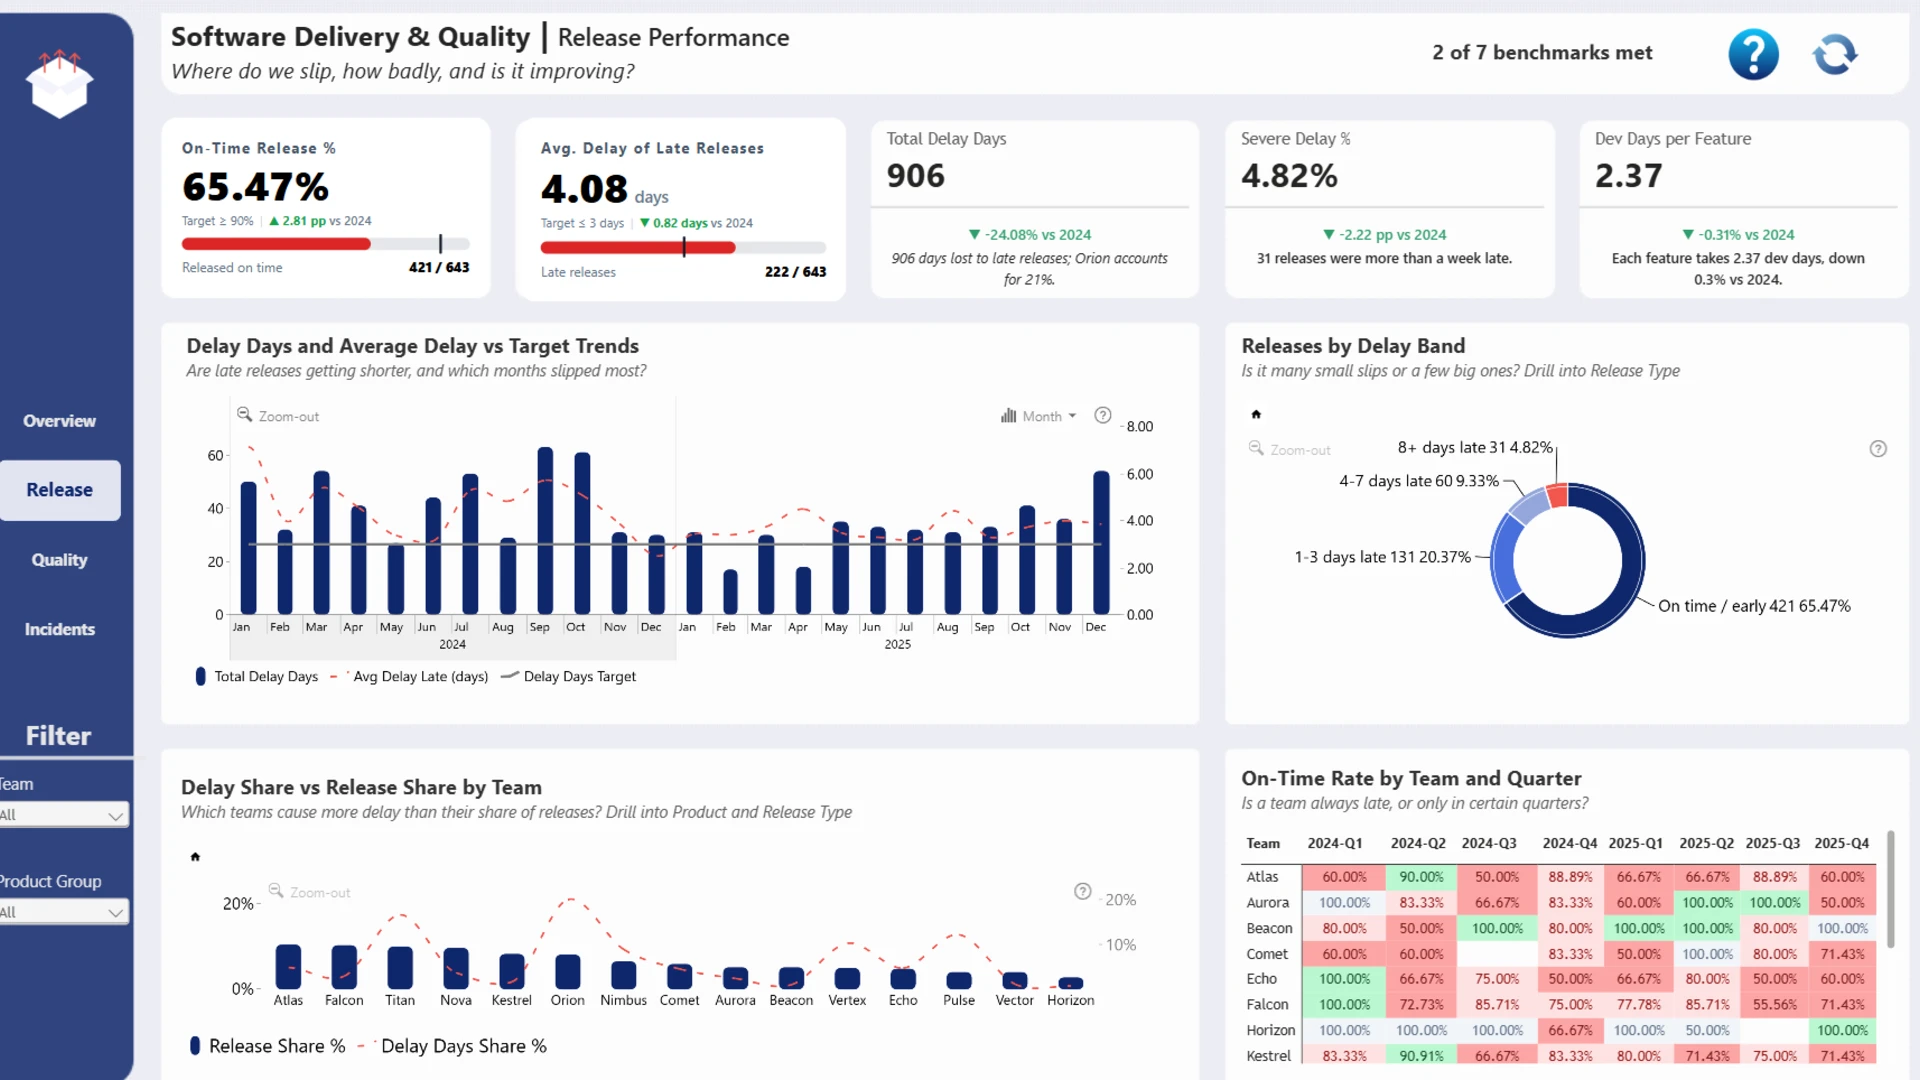Click the Avg. Delay of Late Releases bar

point(683,248)
